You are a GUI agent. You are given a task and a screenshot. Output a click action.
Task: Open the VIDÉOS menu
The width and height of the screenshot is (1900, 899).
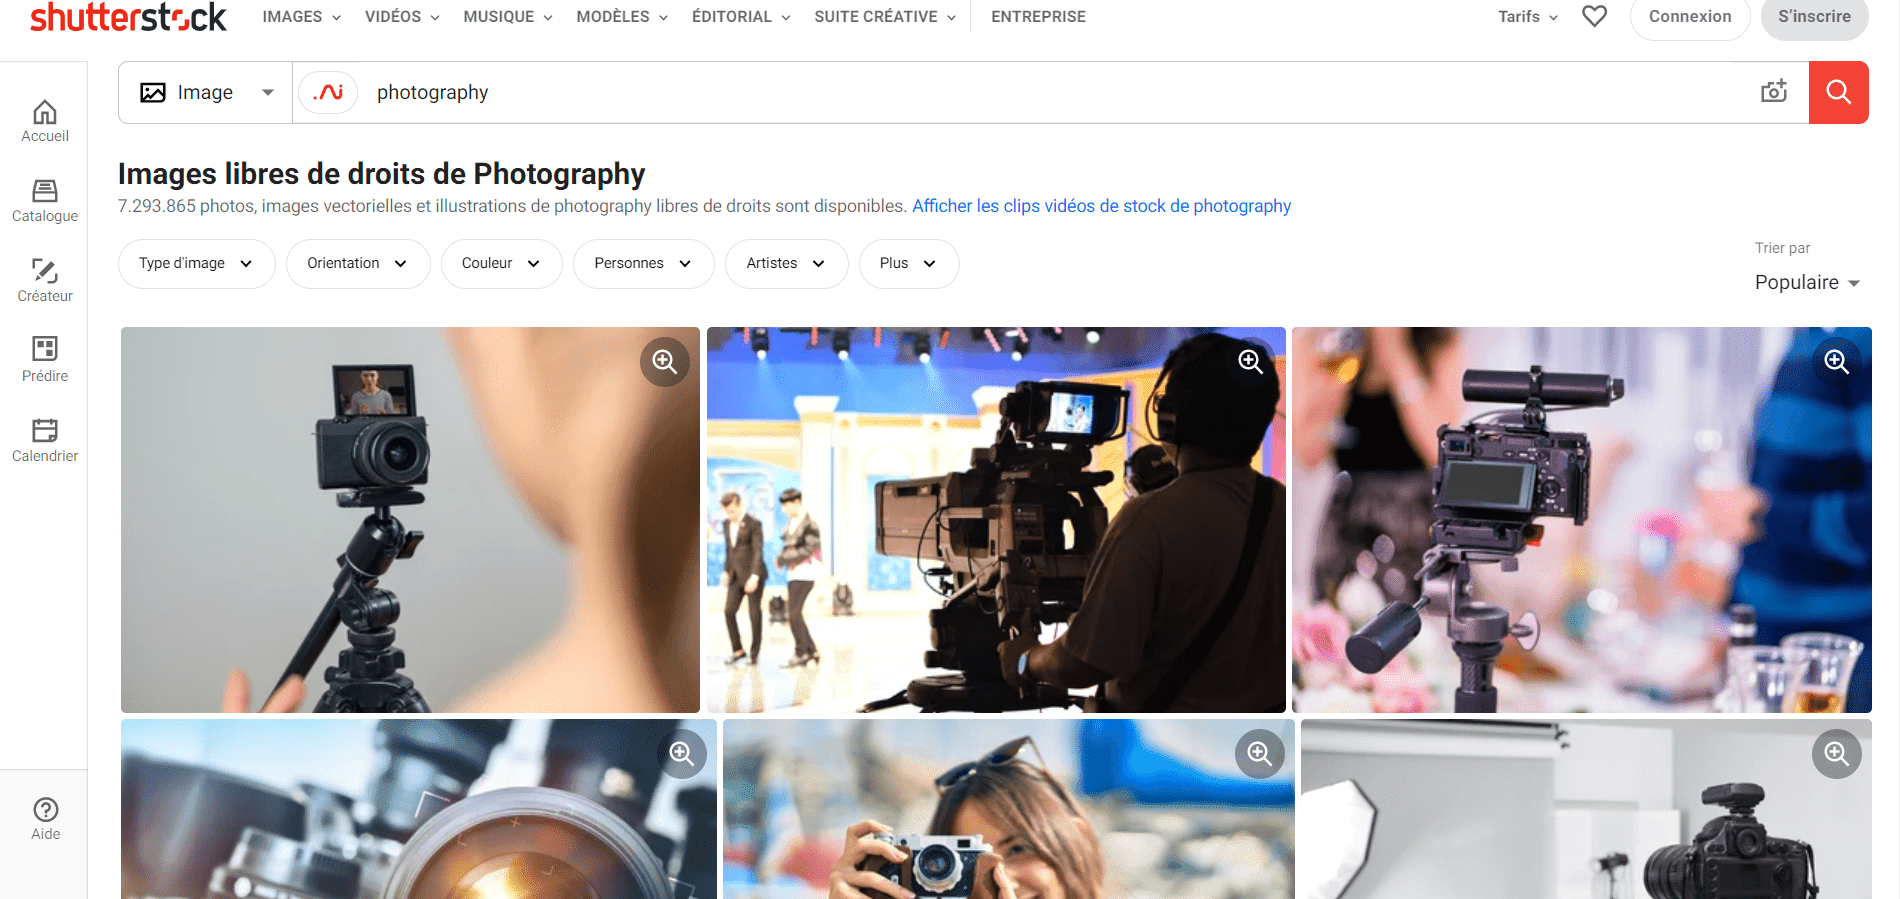402,17
